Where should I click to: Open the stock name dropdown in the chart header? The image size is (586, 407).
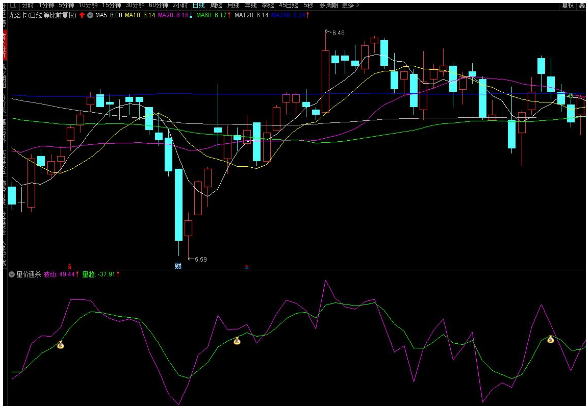coord(43,15)
